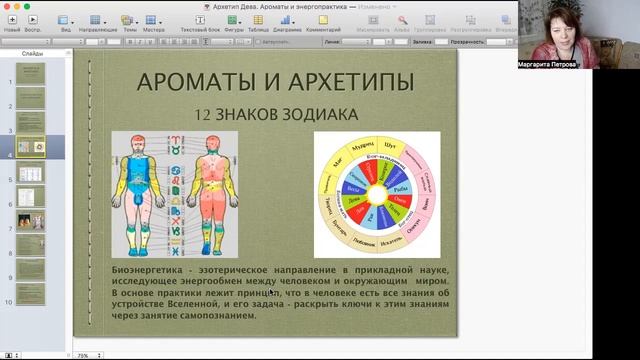Select slide 7 thumbnail
640x360 pixels.
coord(31,220)
